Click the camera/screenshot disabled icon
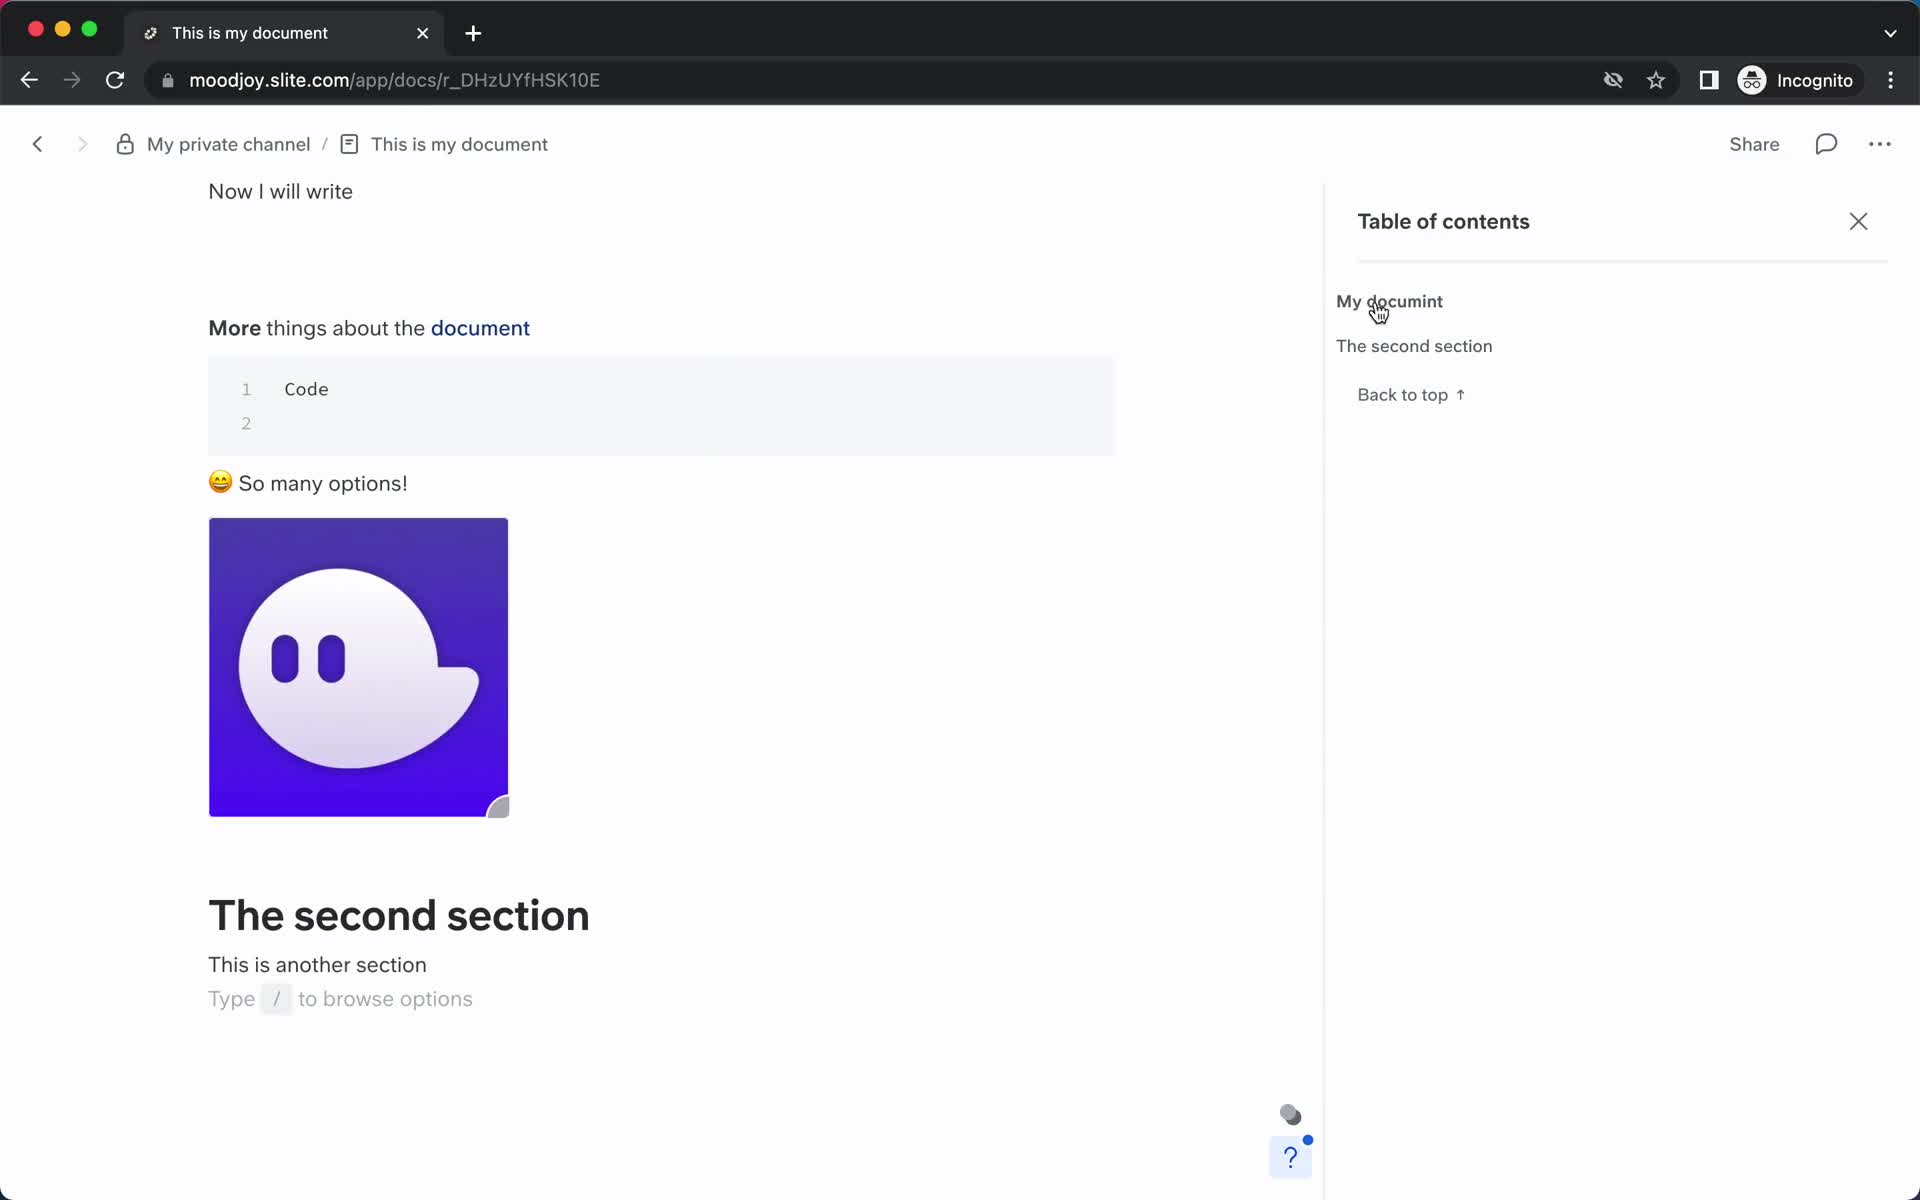This screenshot has height=1200, width=1920. click(x=1613, y=80)
